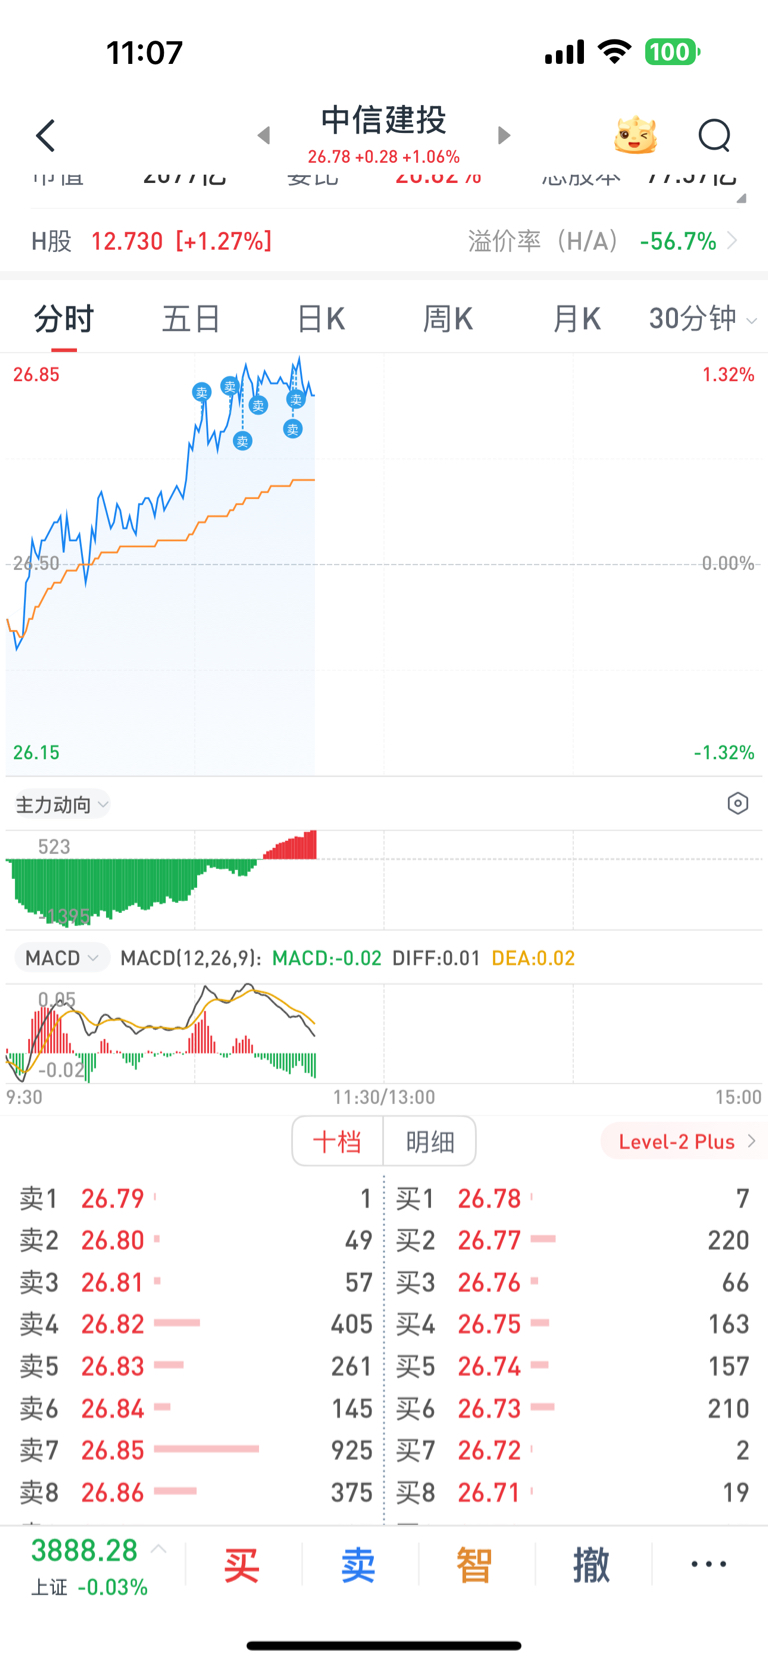768x1665 pixels.
Task: Open the MACD indicator dropdown
Action: pos(62,958)
